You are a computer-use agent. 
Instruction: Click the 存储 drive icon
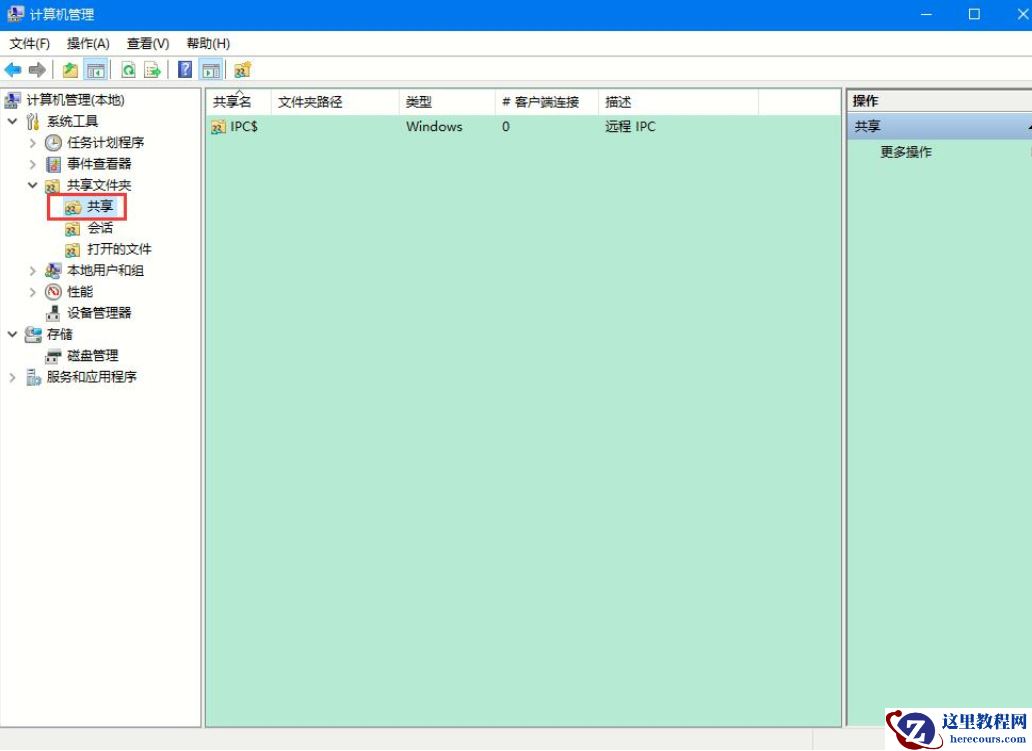pos(33,334)
